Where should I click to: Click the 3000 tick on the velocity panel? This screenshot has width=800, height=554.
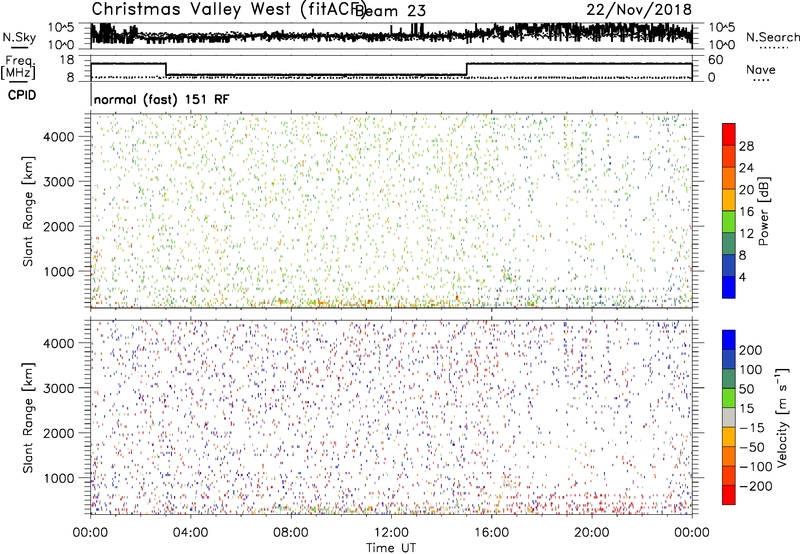click(x=59, y=388)
